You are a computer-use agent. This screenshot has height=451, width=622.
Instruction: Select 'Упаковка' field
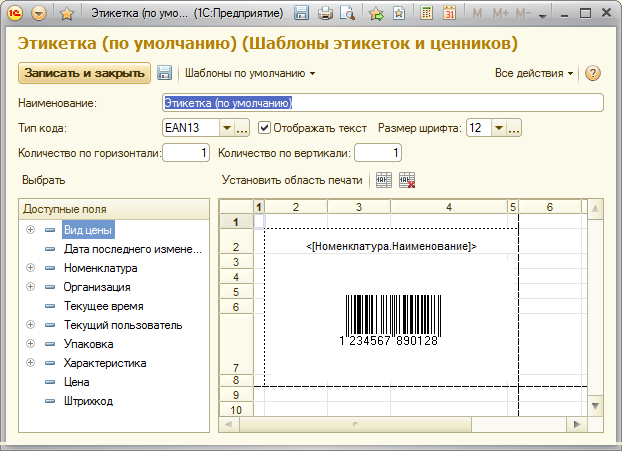(88, 344)
